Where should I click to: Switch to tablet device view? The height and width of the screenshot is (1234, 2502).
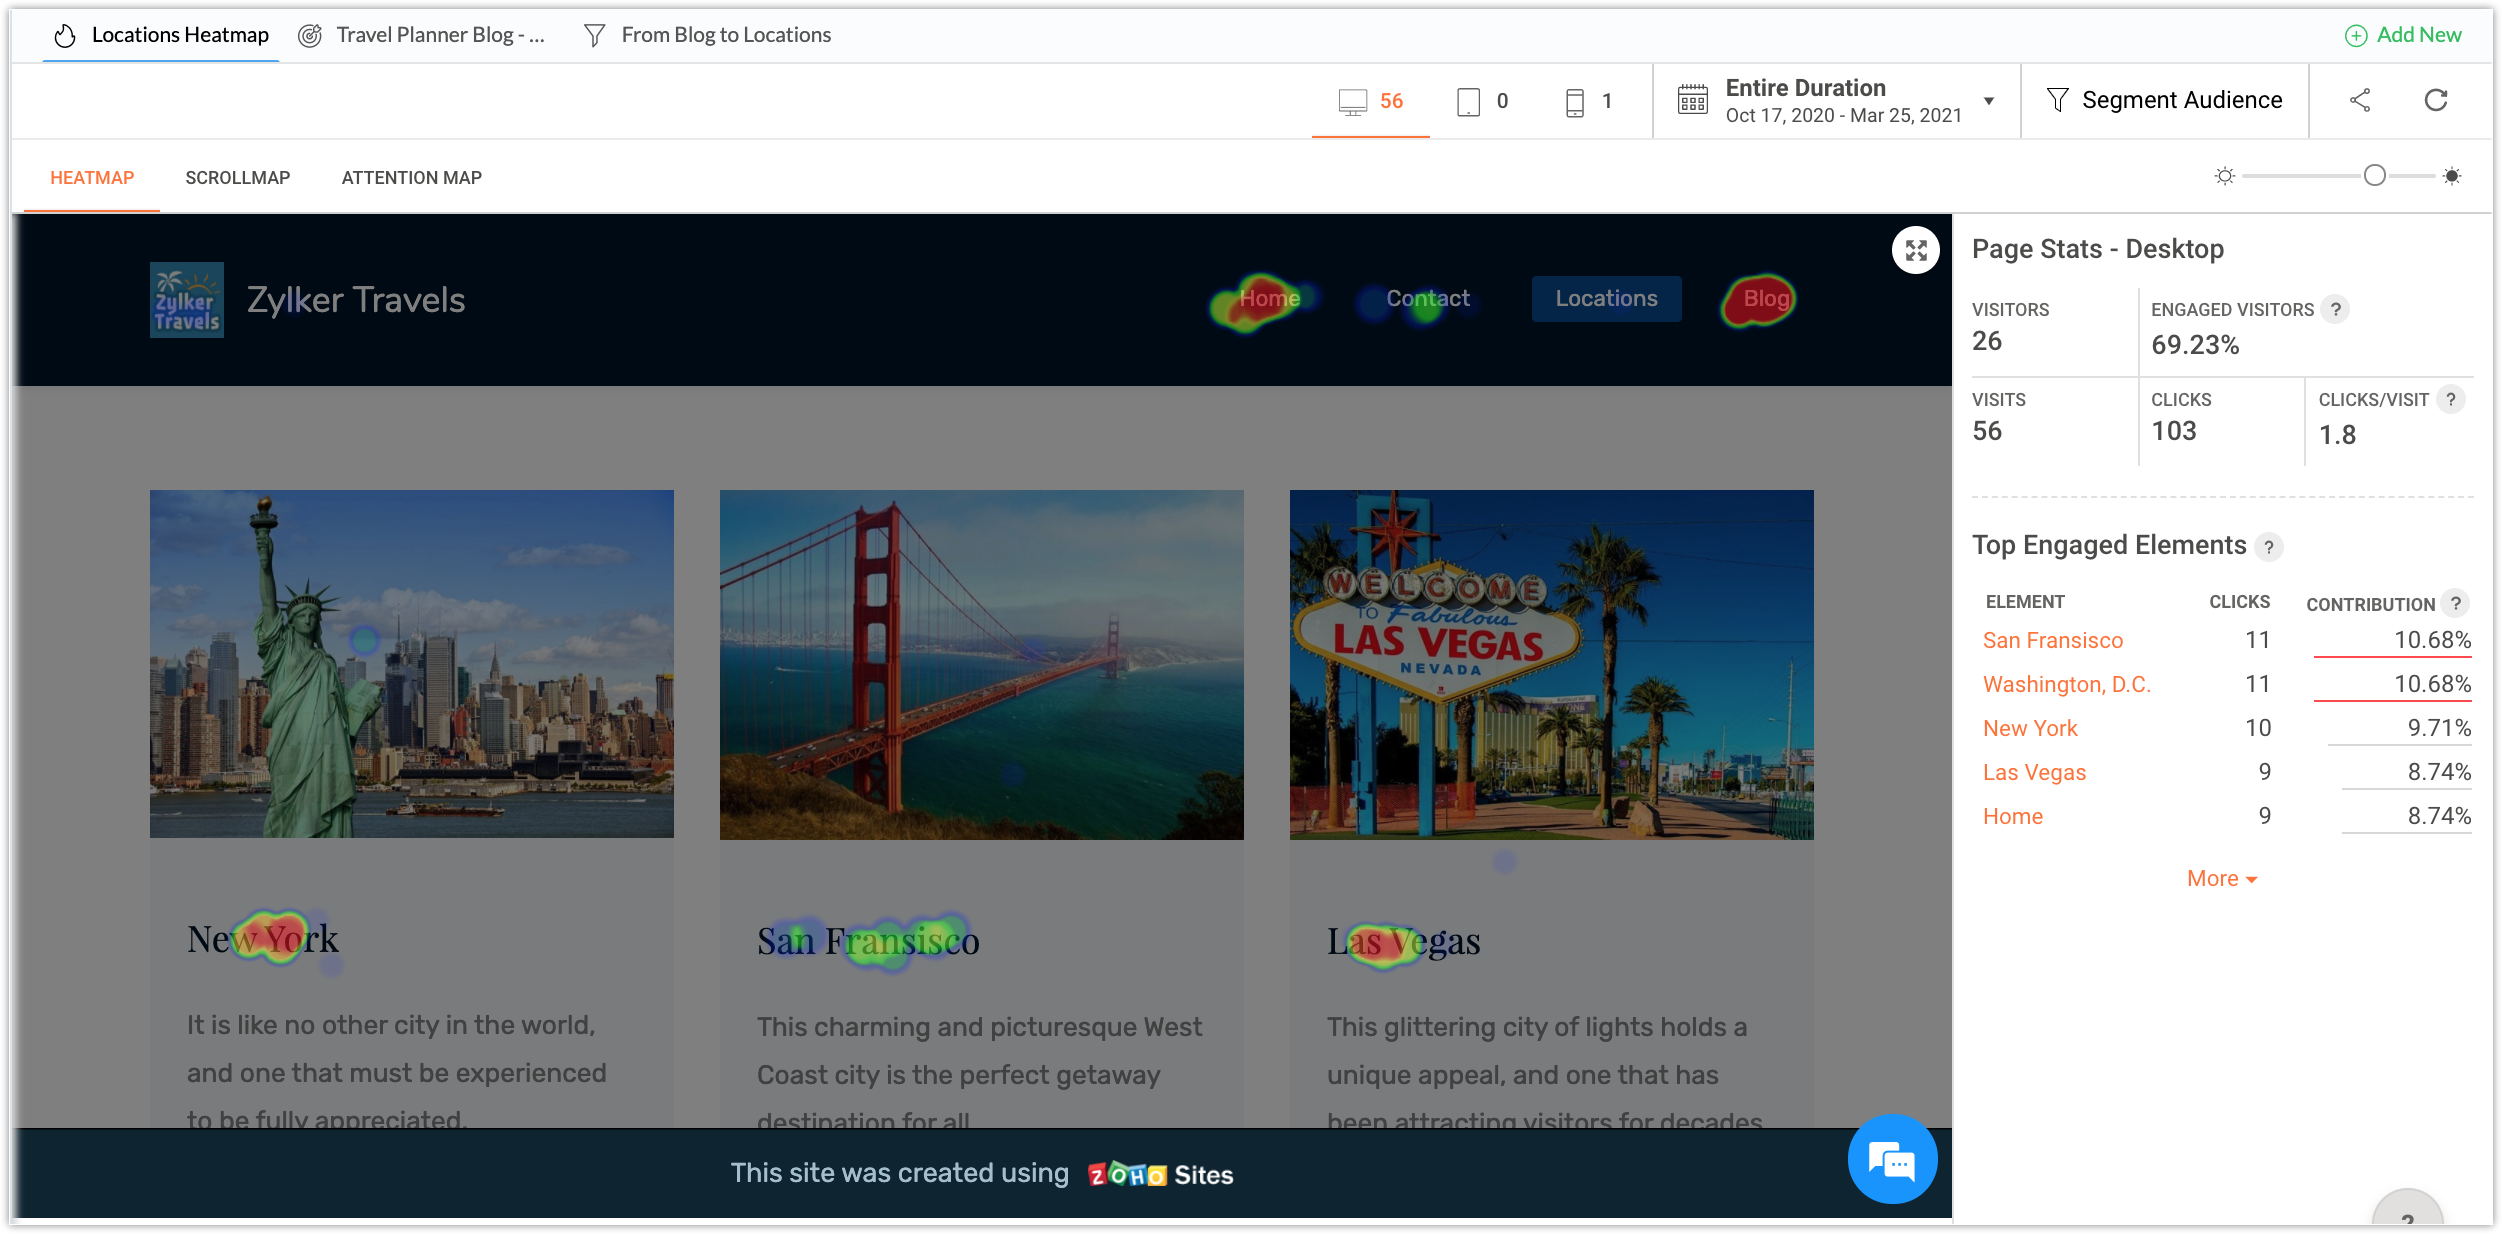pyautogui.click(x=1482, y=101)
